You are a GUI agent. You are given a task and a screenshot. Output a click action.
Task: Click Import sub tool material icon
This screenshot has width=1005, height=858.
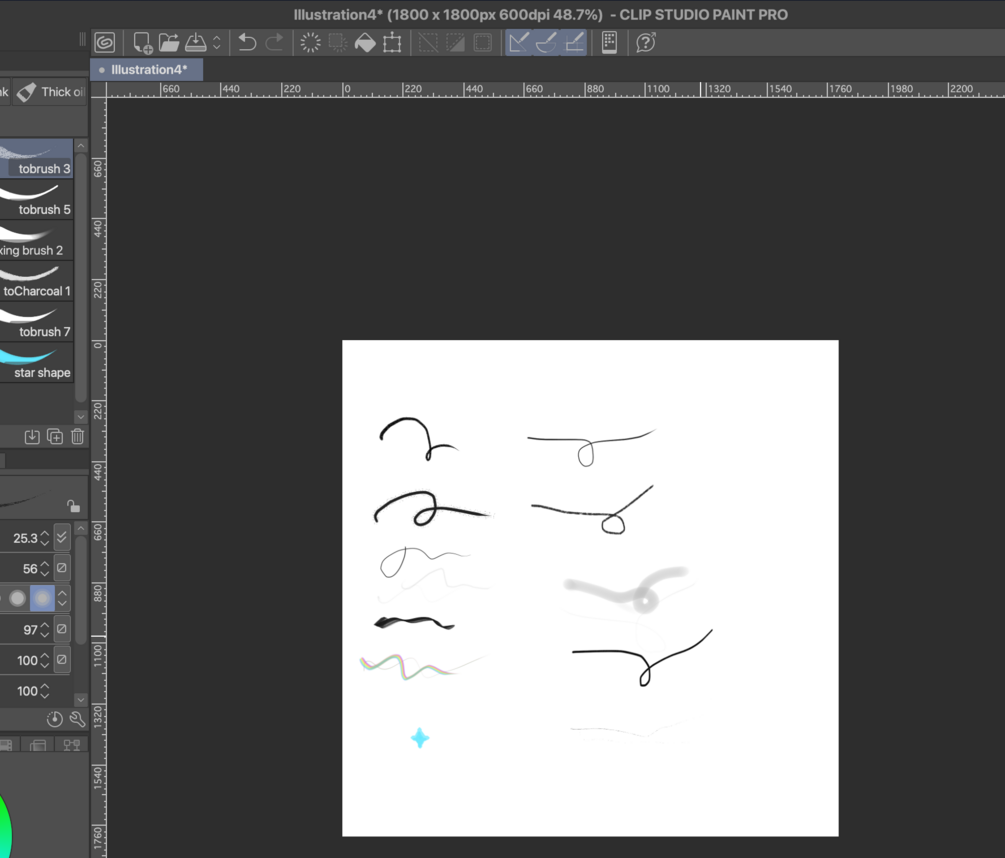[x=32, y=437]
